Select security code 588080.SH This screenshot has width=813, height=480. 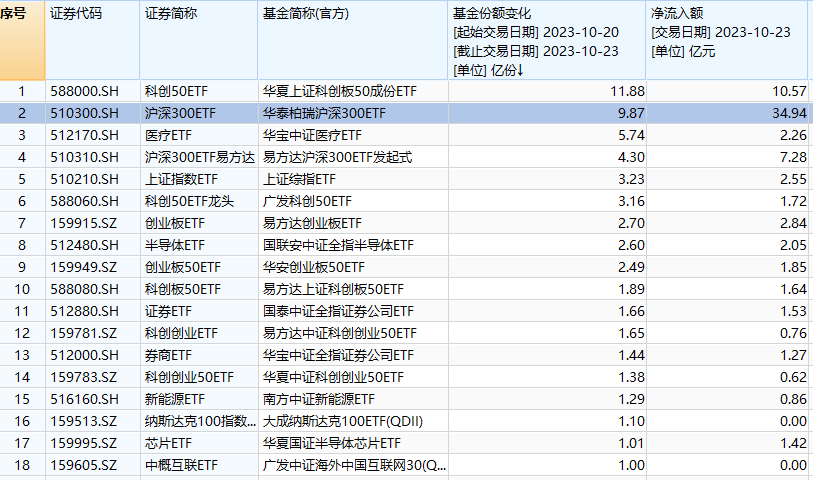tap(85, 289)
